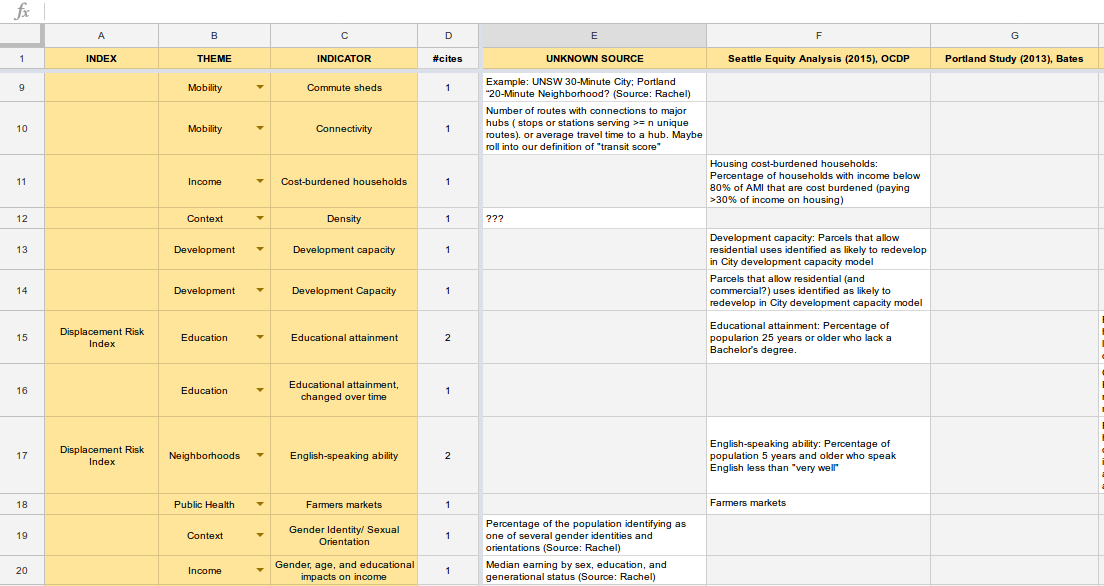Select column D header

[x=448, y=35]
